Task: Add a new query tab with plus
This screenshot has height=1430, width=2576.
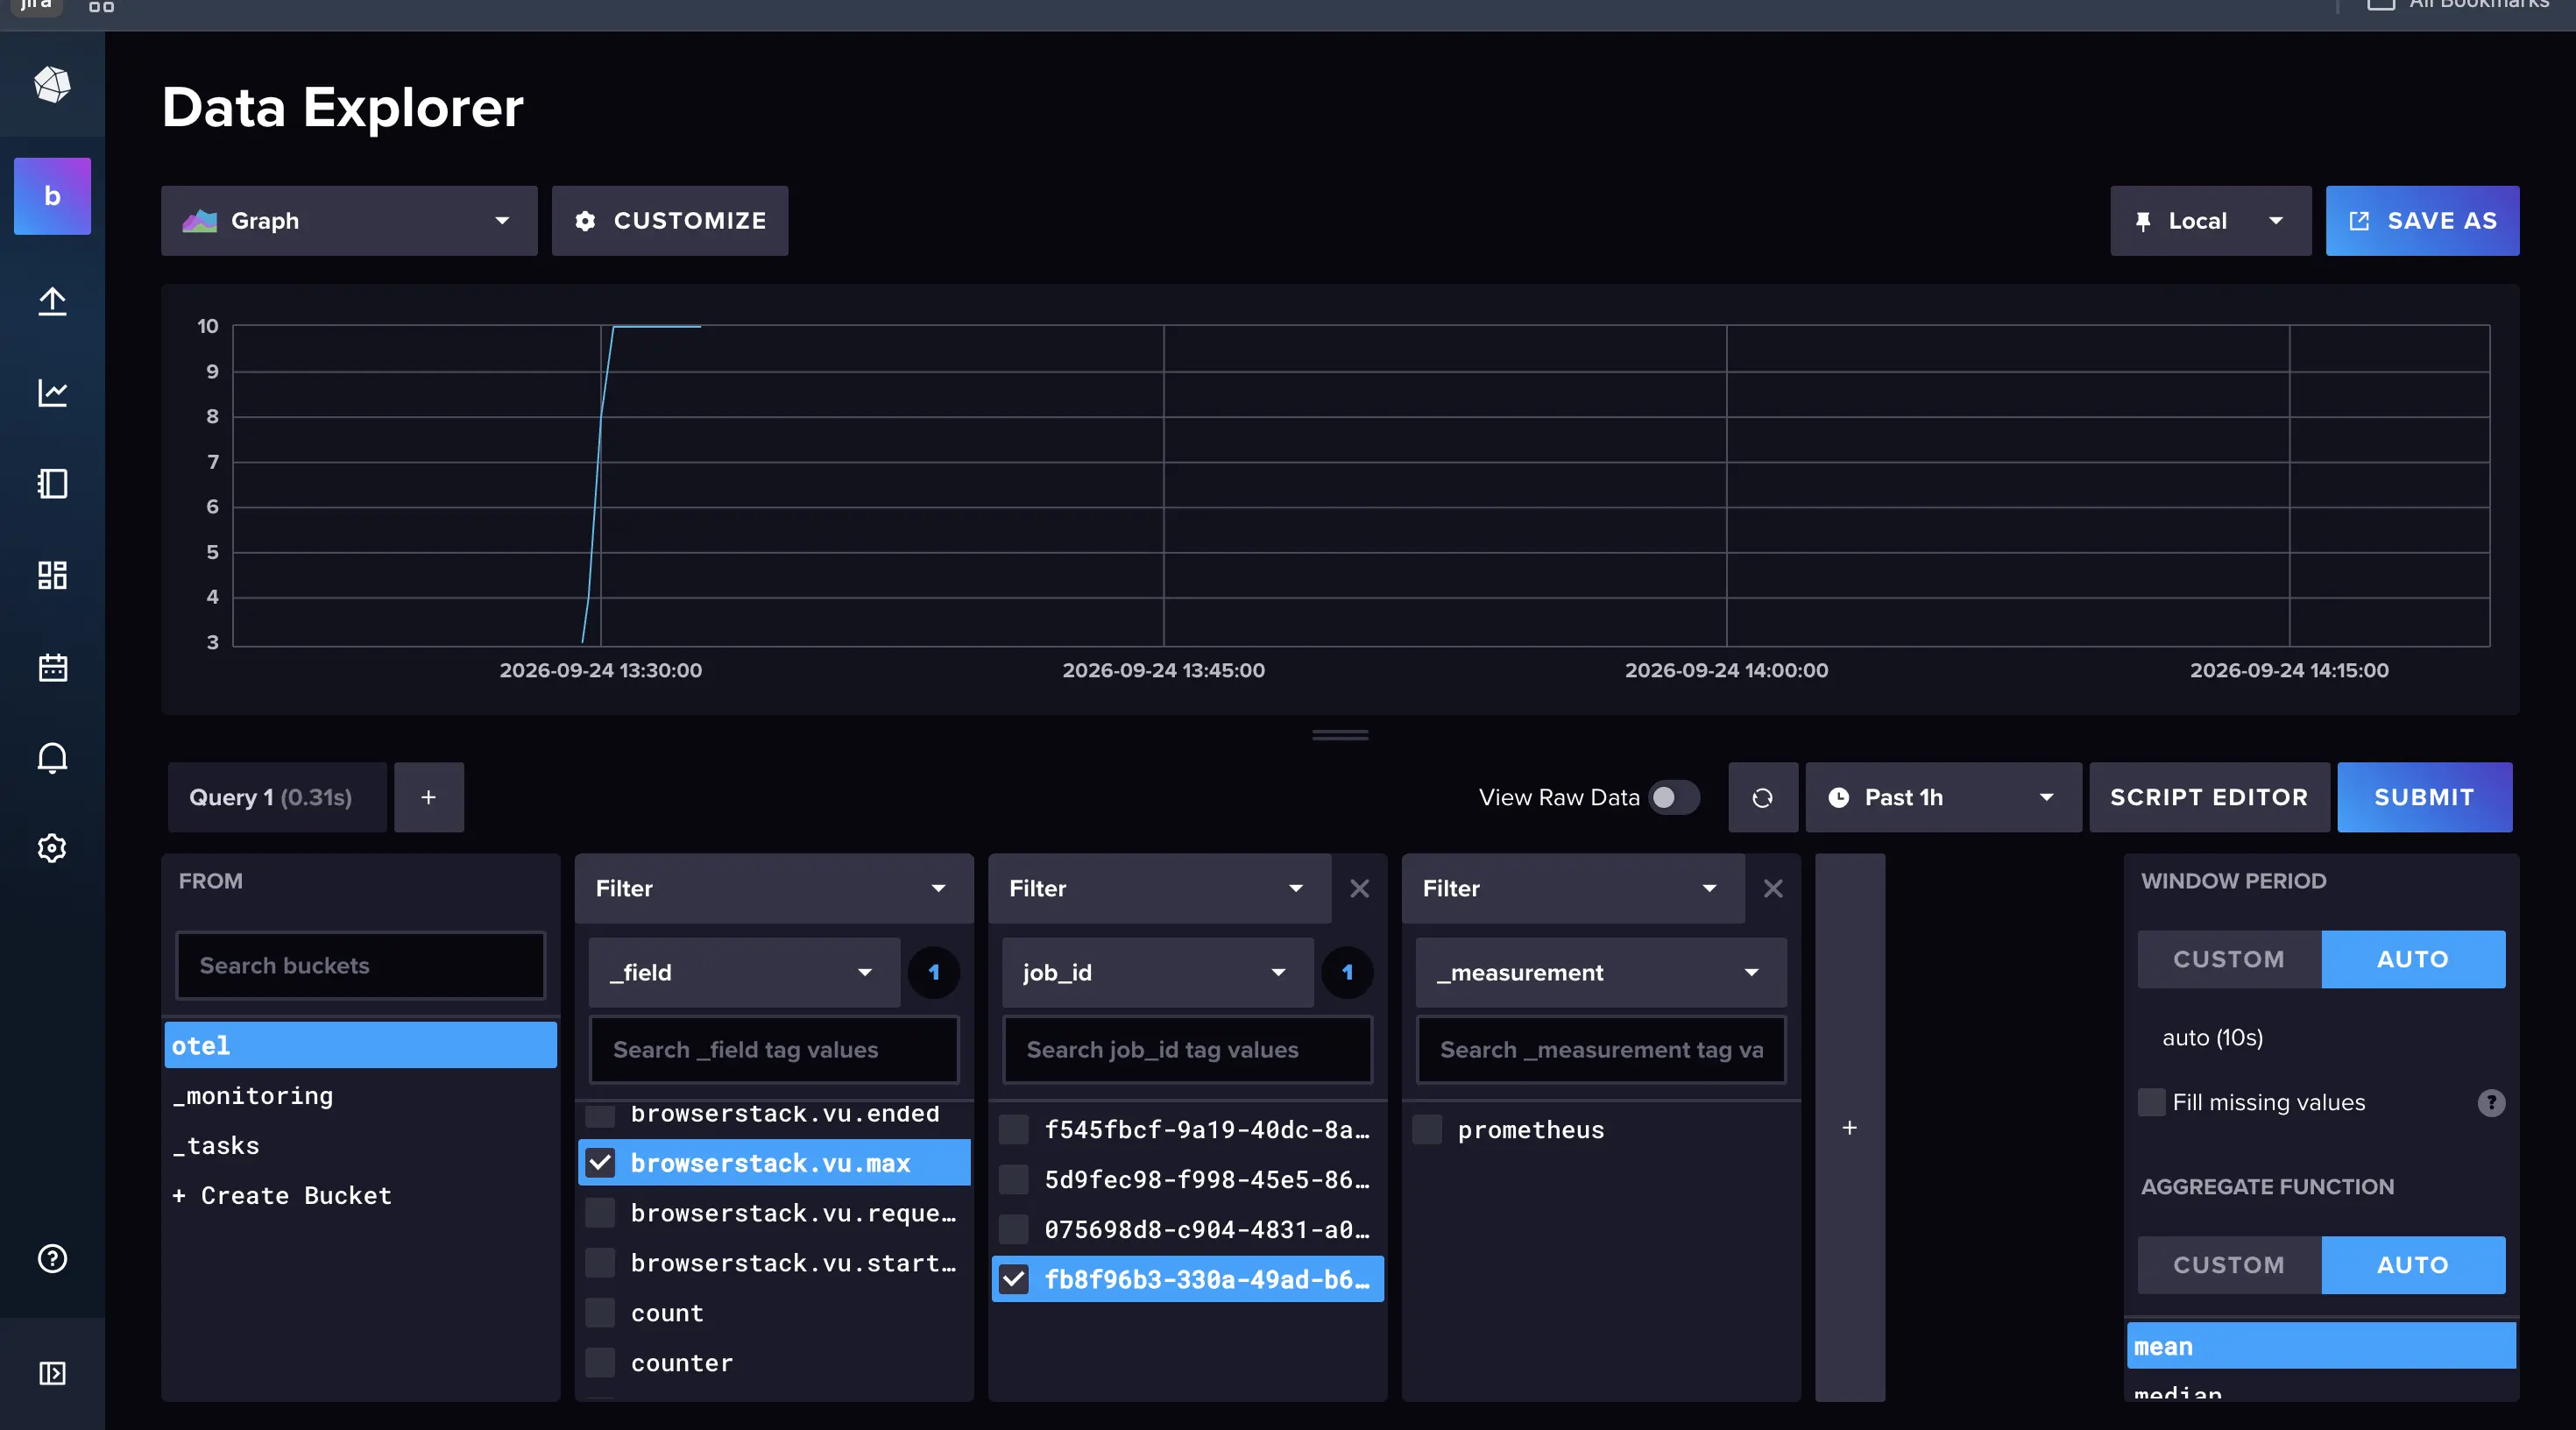Action: (x=429, y=798)
